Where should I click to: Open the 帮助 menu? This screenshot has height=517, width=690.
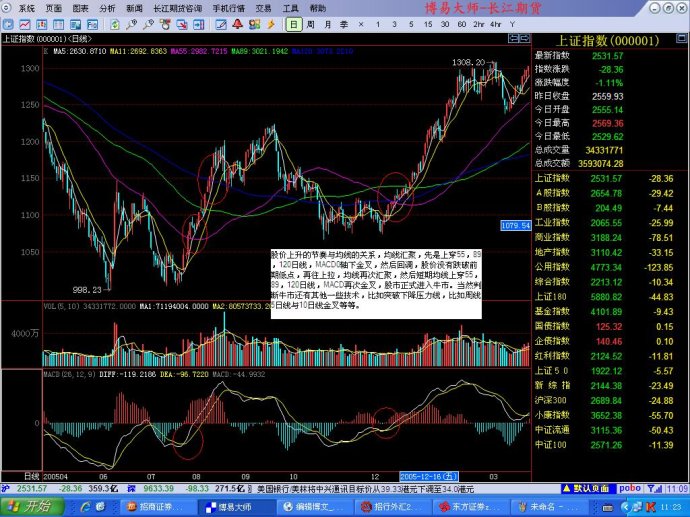click(317, 8)
